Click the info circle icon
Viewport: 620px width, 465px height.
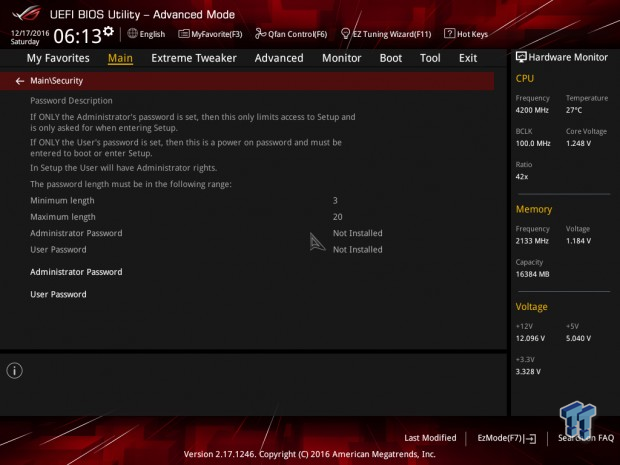[15, 370]
